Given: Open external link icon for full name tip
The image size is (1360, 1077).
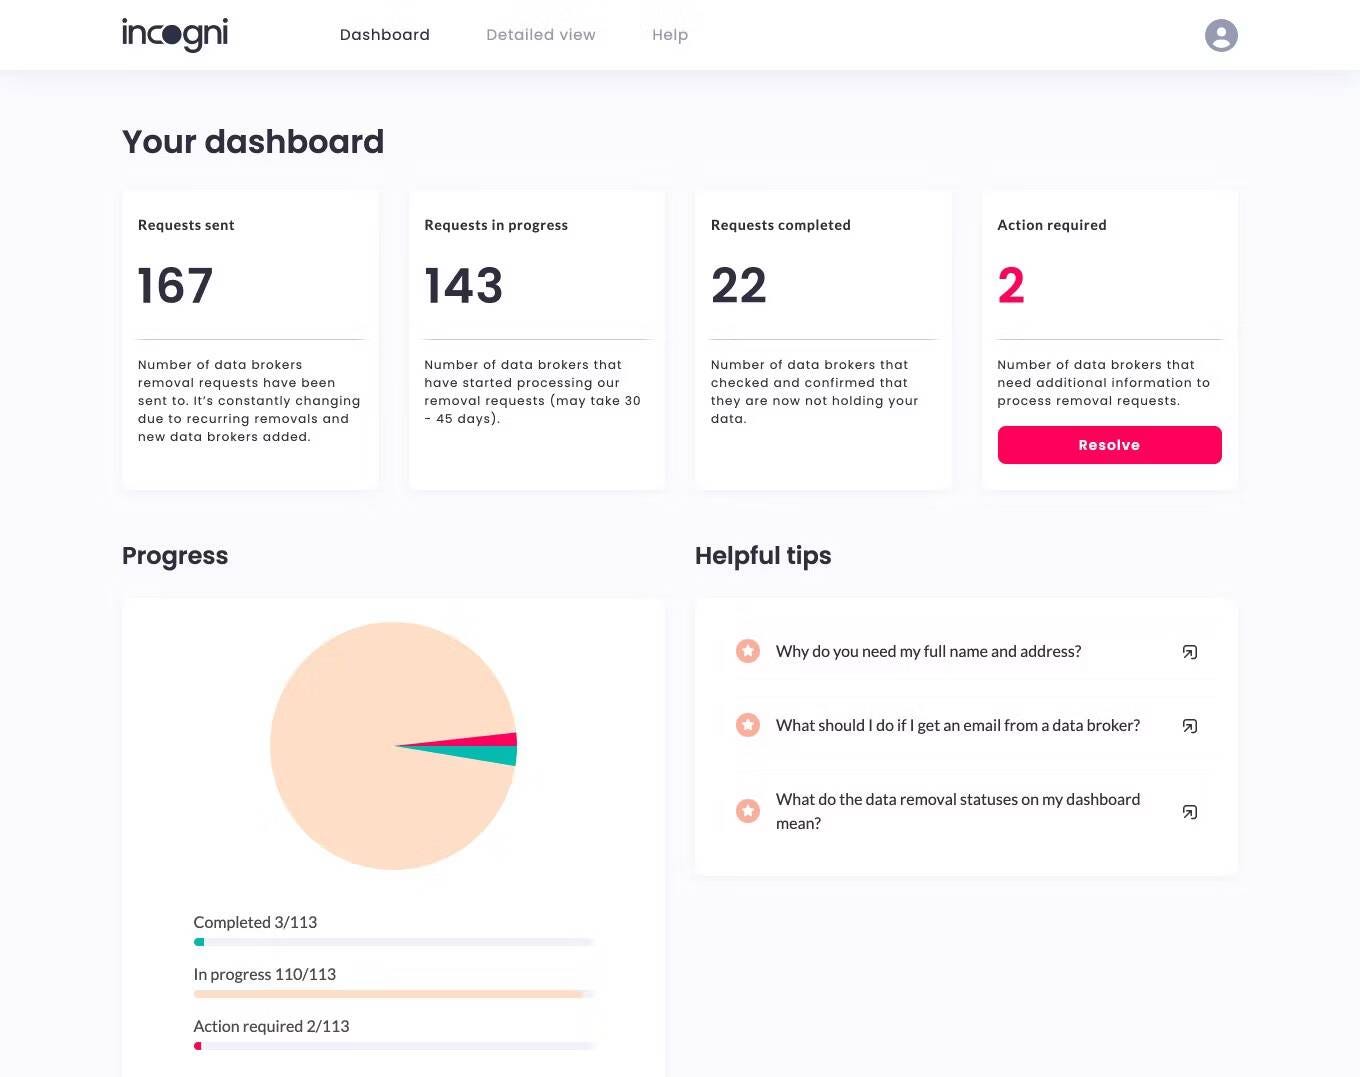Looking at the screenshot, I should pyautogui.click(x=1190, y=652).
